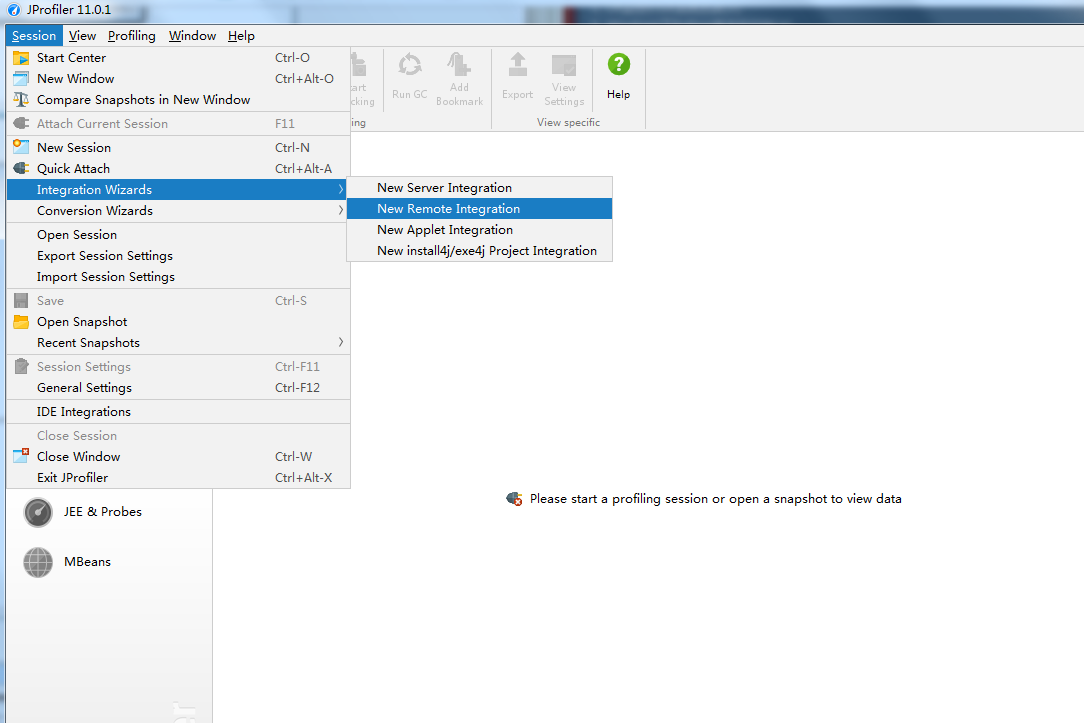Select Conversion Wizards menu entry

(x=178, y=210)
